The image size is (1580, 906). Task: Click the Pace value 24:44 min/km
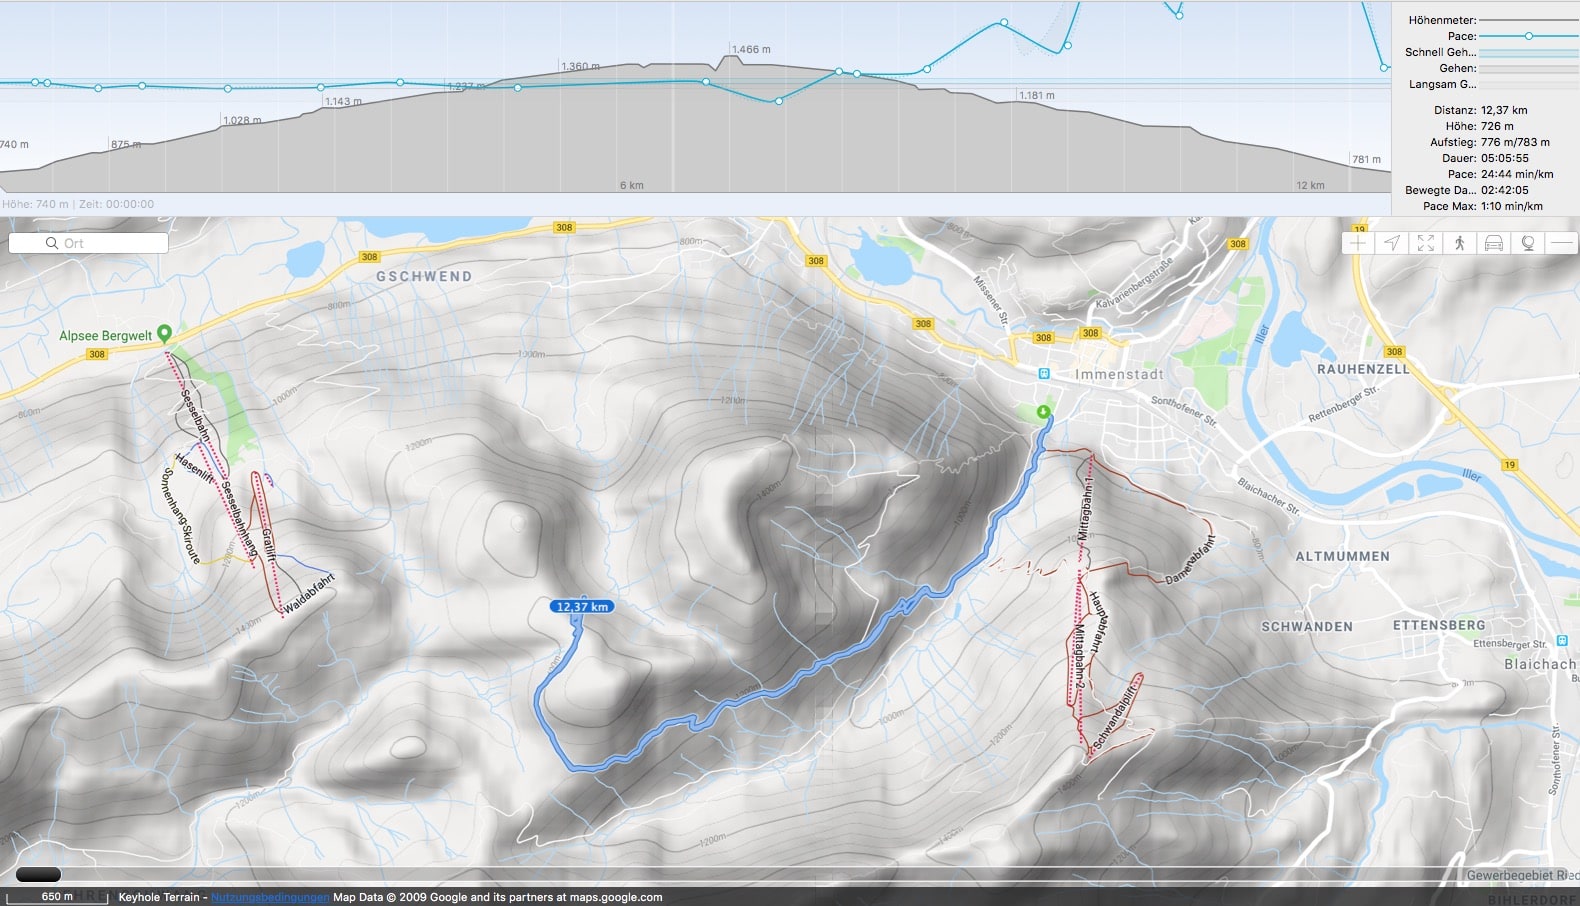[1517, 174]
